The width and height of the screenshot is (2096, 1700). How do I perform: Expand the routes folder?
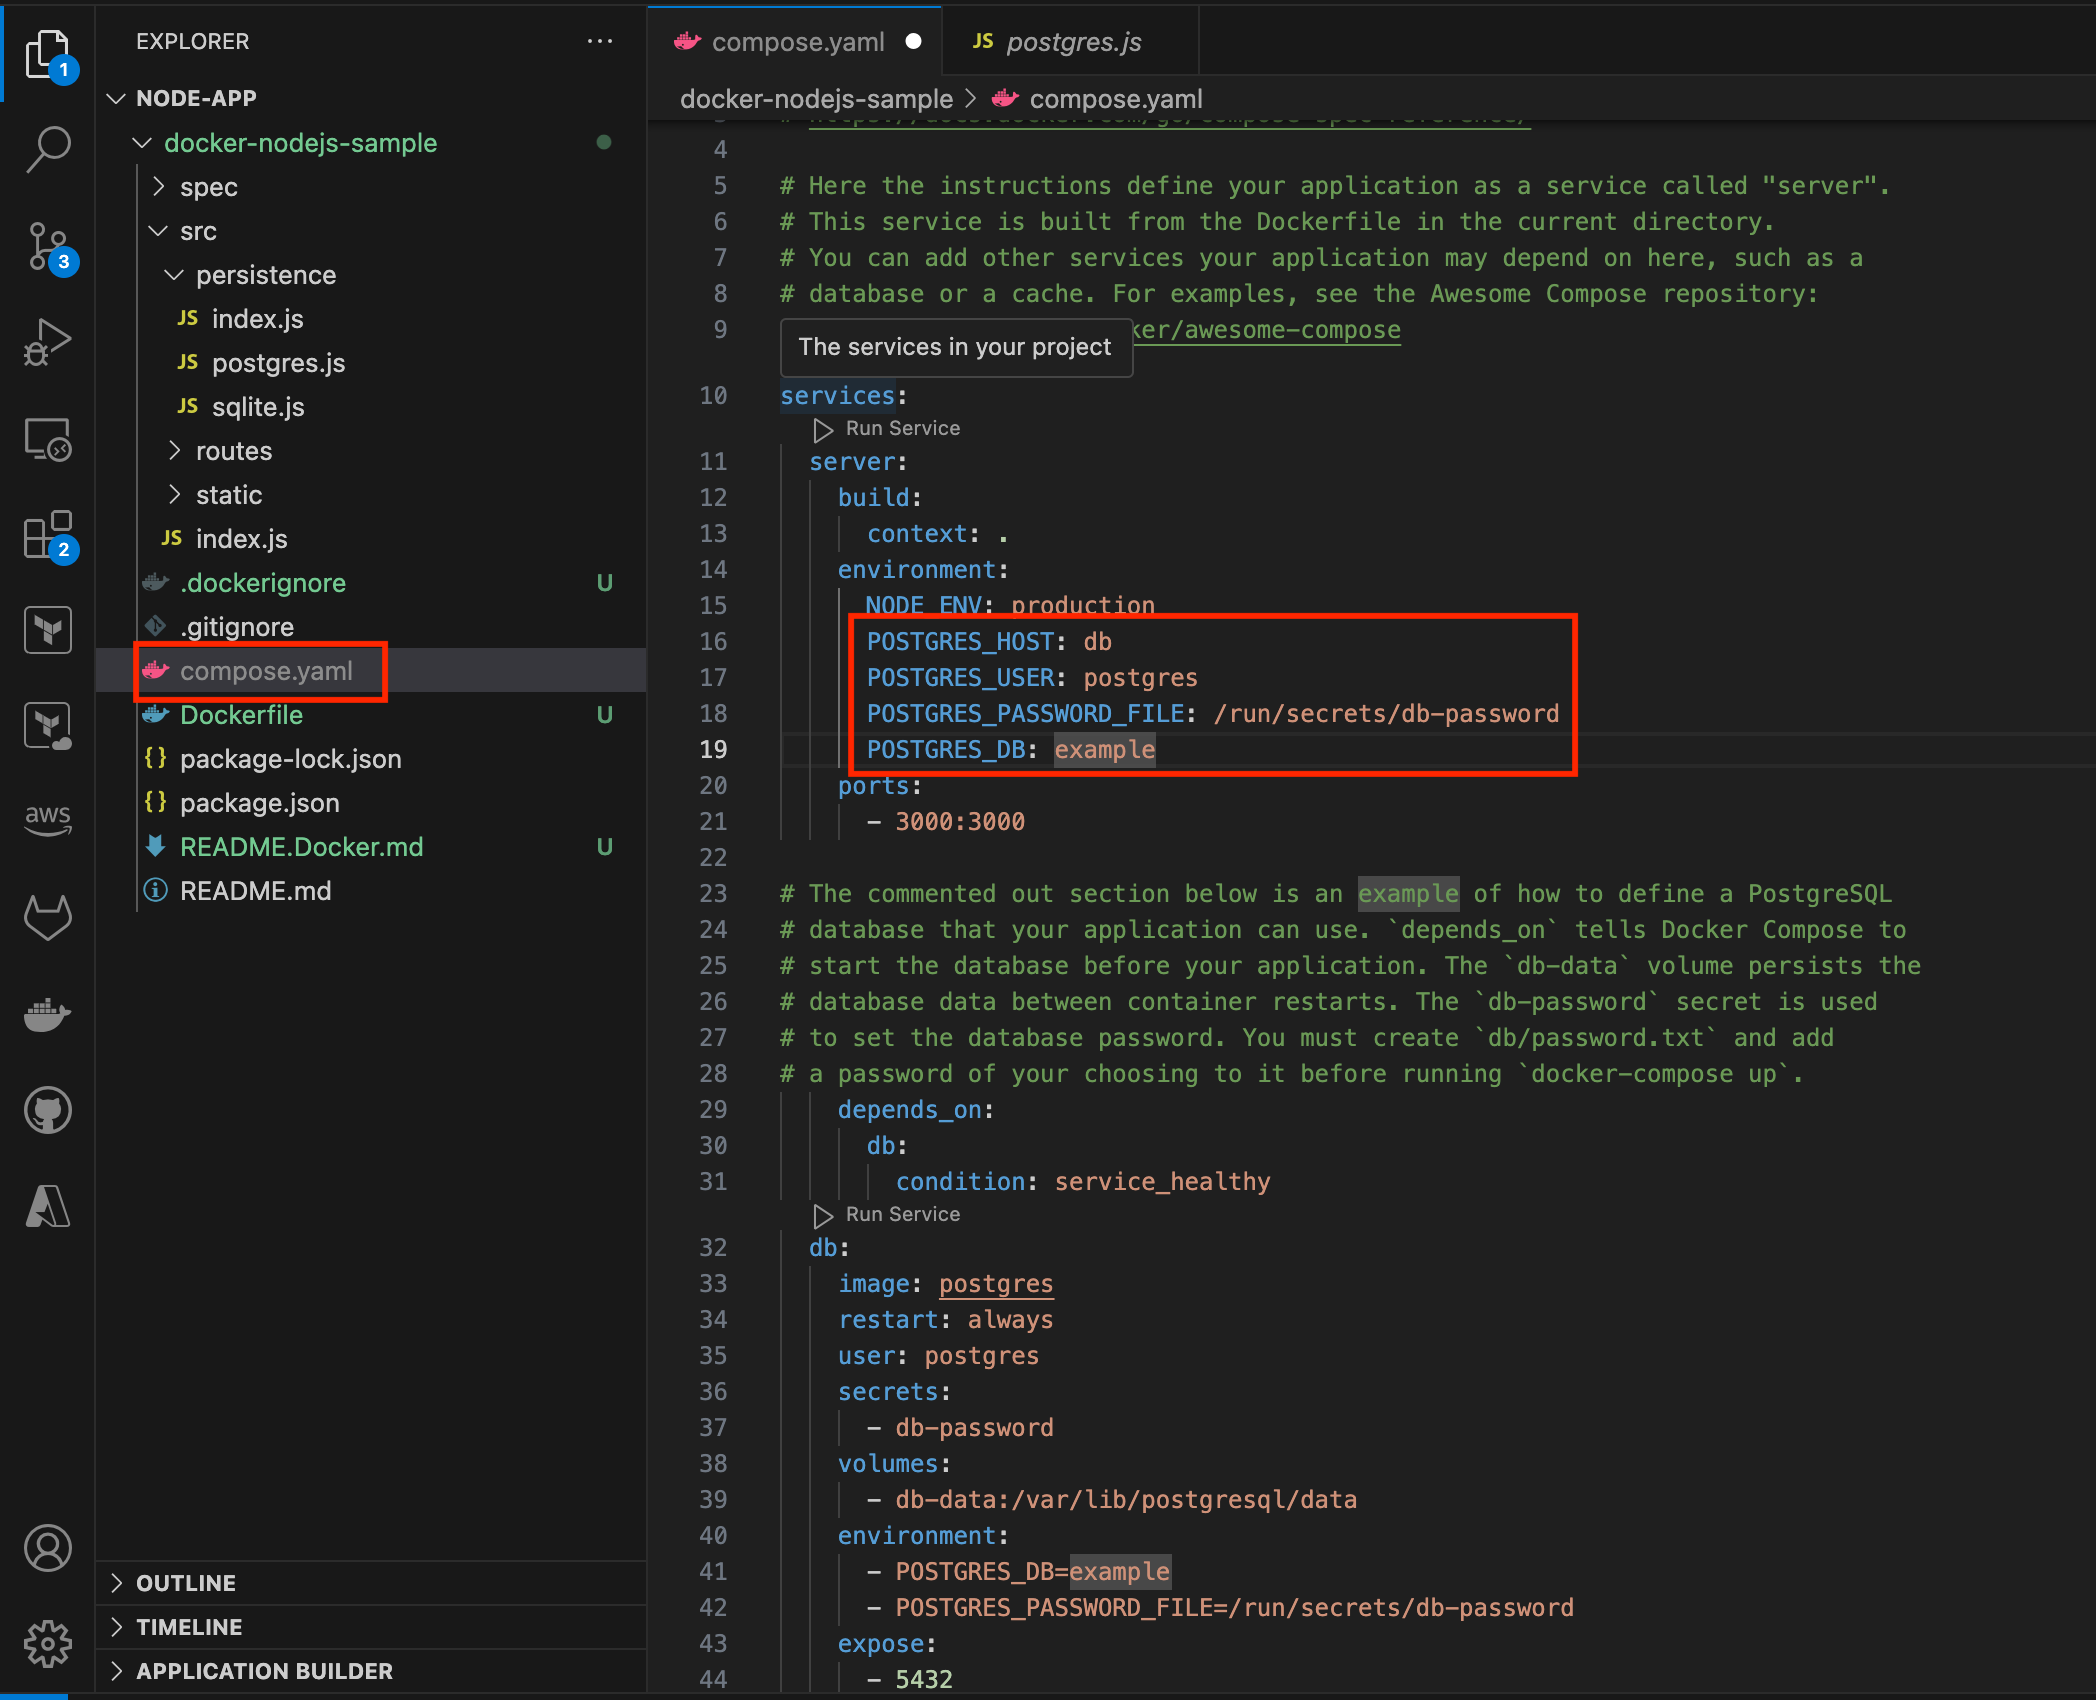coord(174,450)
